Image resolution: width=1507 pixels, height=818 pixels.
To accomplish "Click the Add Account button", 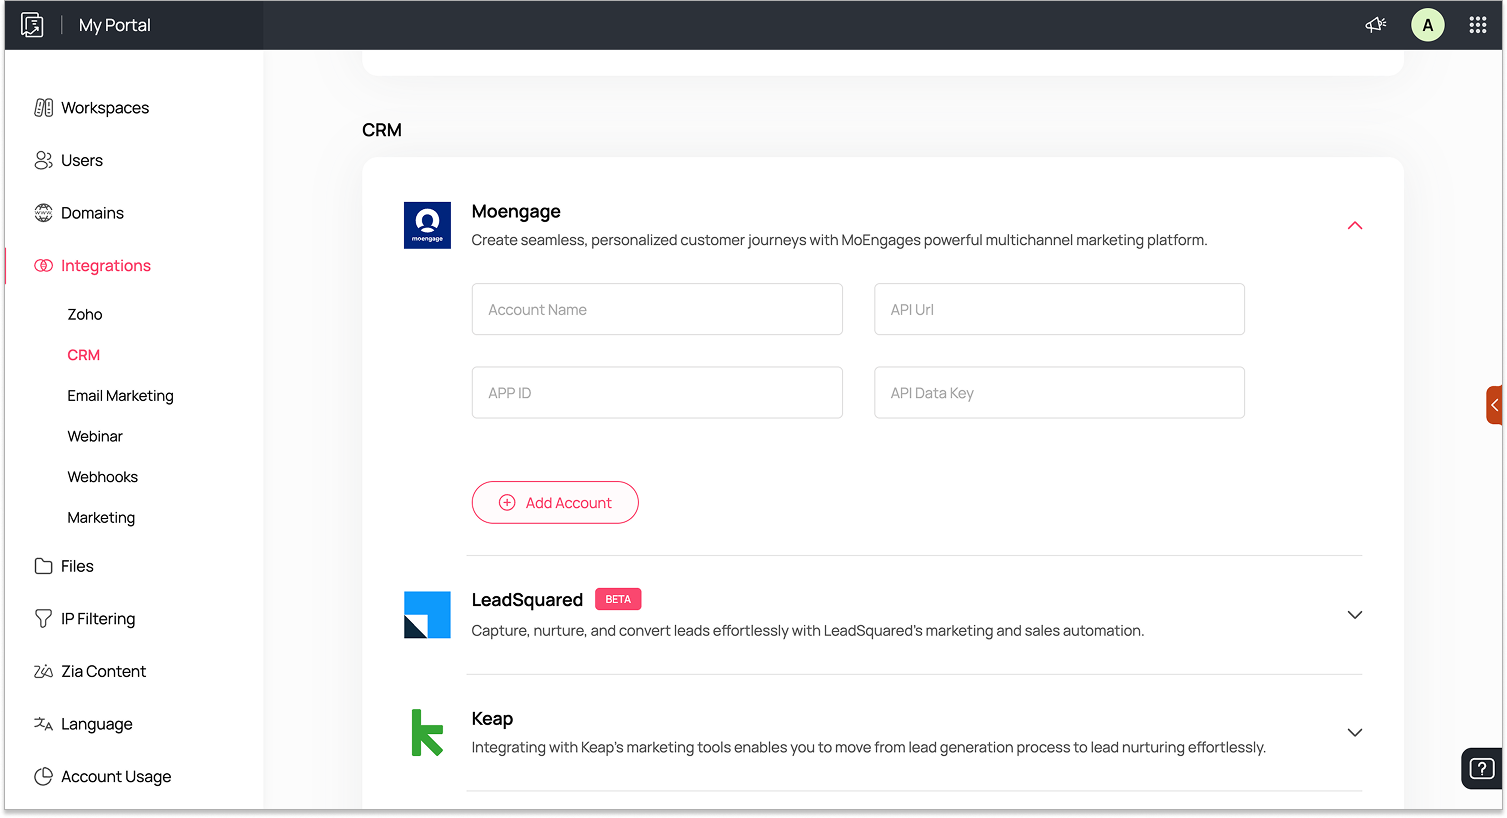I will click(555, 503).
